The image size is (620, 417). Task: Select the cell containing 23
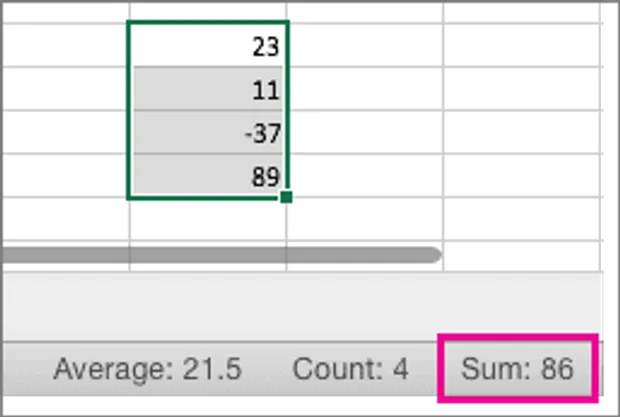click(x=208, y=45)
